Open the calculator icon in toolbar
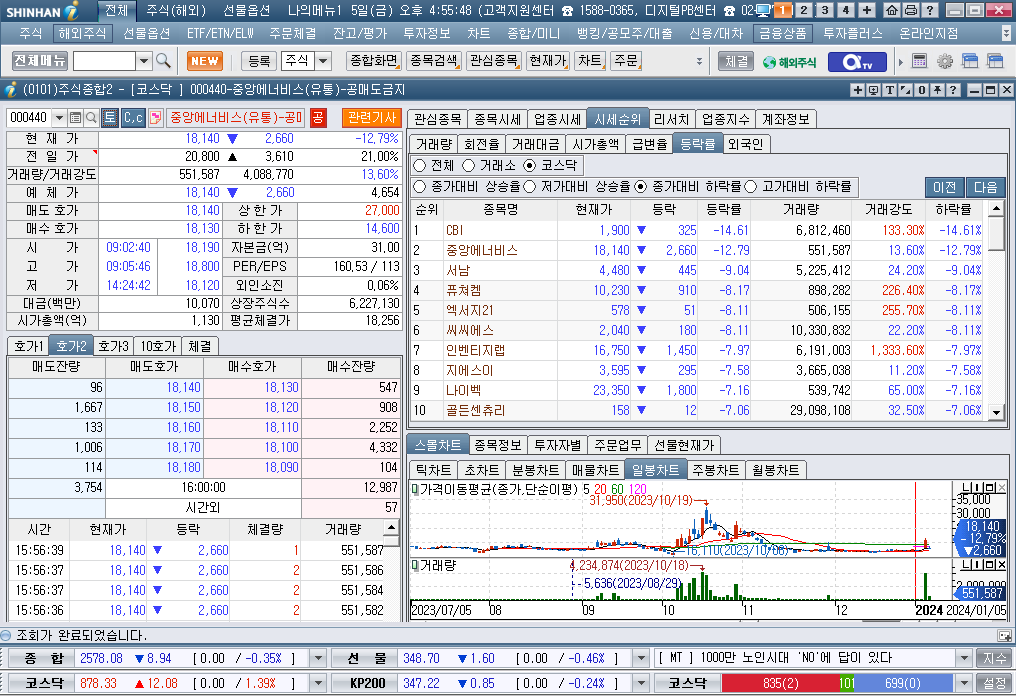The height and width of the screenshot is (697, 1016). point(919,61)
